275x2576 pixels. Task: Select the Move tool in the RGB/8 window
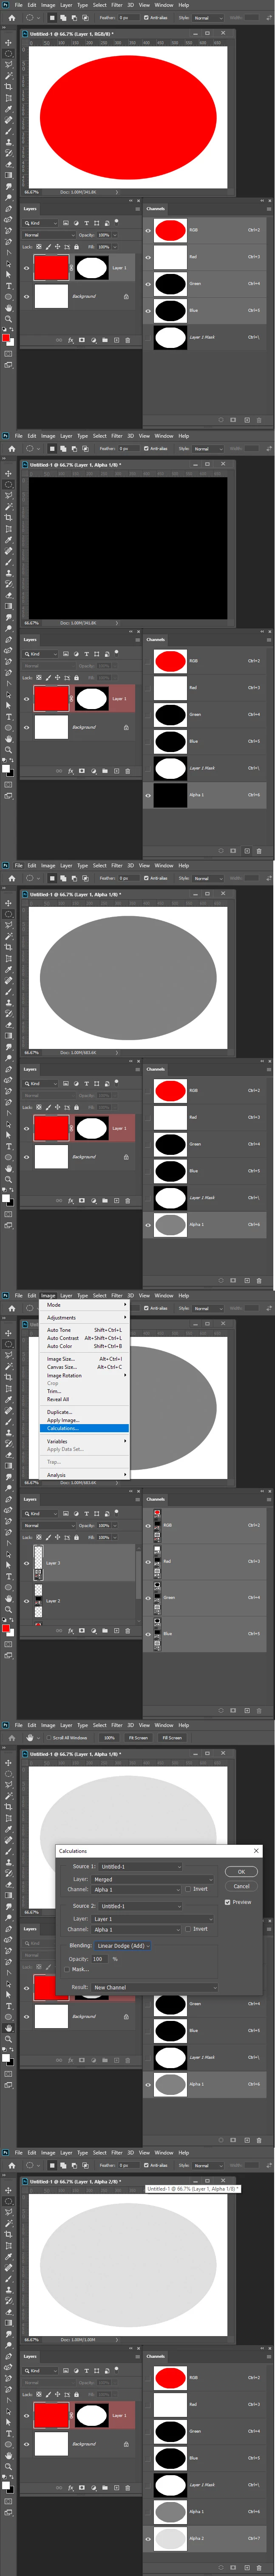[8, 43]
